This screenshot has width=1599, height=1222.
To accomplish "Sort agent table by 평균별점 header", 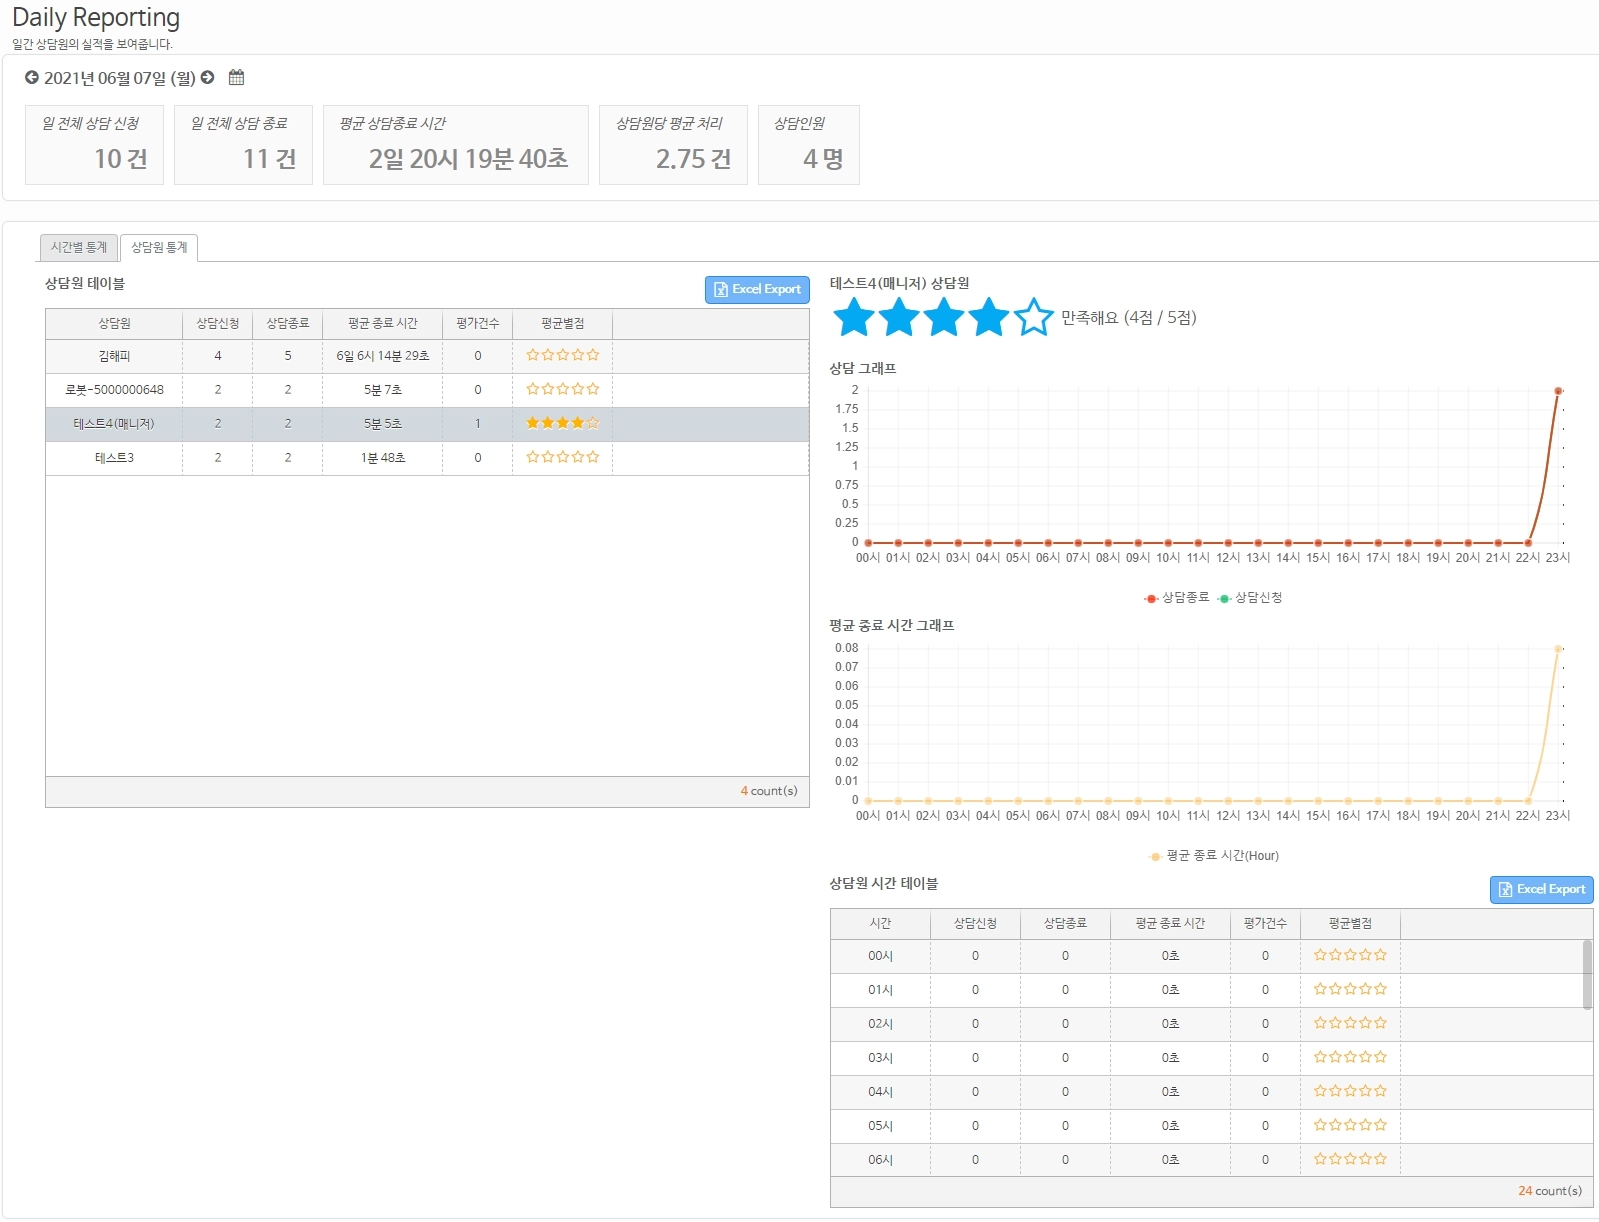I will [x=563, y=324].
